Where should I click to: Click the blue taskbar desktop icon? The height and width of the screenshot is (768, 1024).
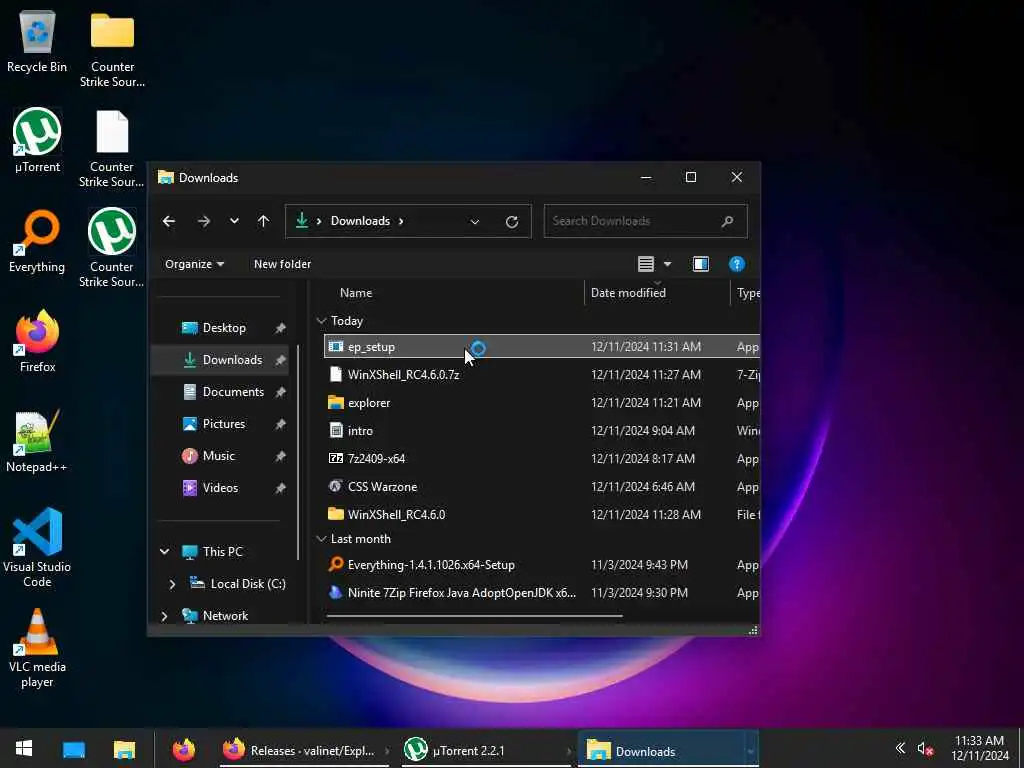tap(74, 750)
